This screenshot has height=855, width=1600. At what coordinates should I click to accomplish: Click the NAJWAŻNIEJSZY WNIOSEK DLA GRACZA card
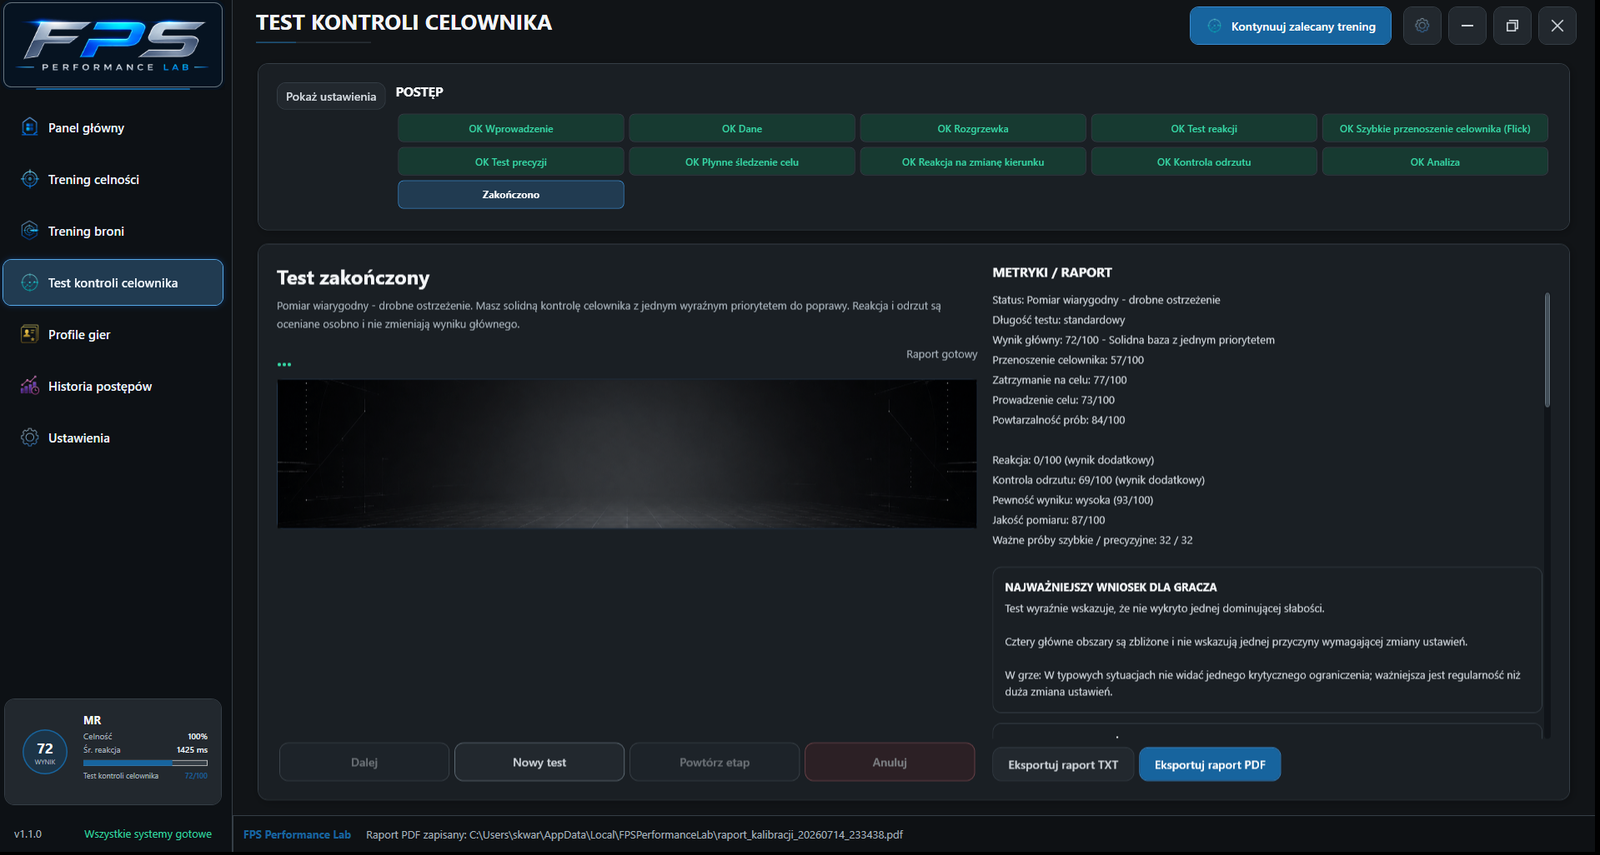(1267, 640)
